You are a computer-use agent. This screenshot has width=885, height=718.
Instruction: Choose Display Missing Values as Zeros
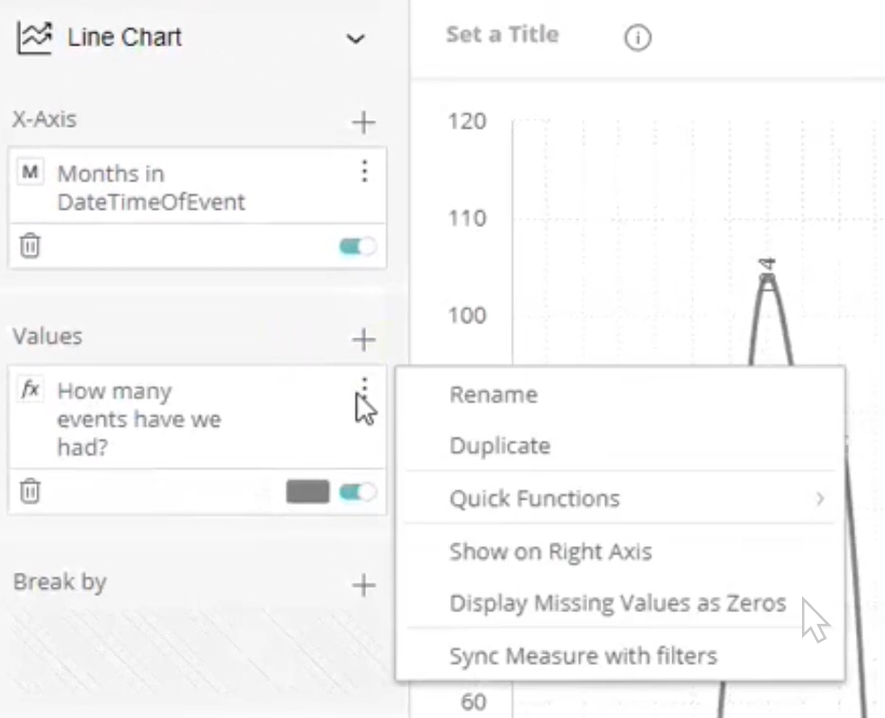pyautogui.click(x=620, y=603)
